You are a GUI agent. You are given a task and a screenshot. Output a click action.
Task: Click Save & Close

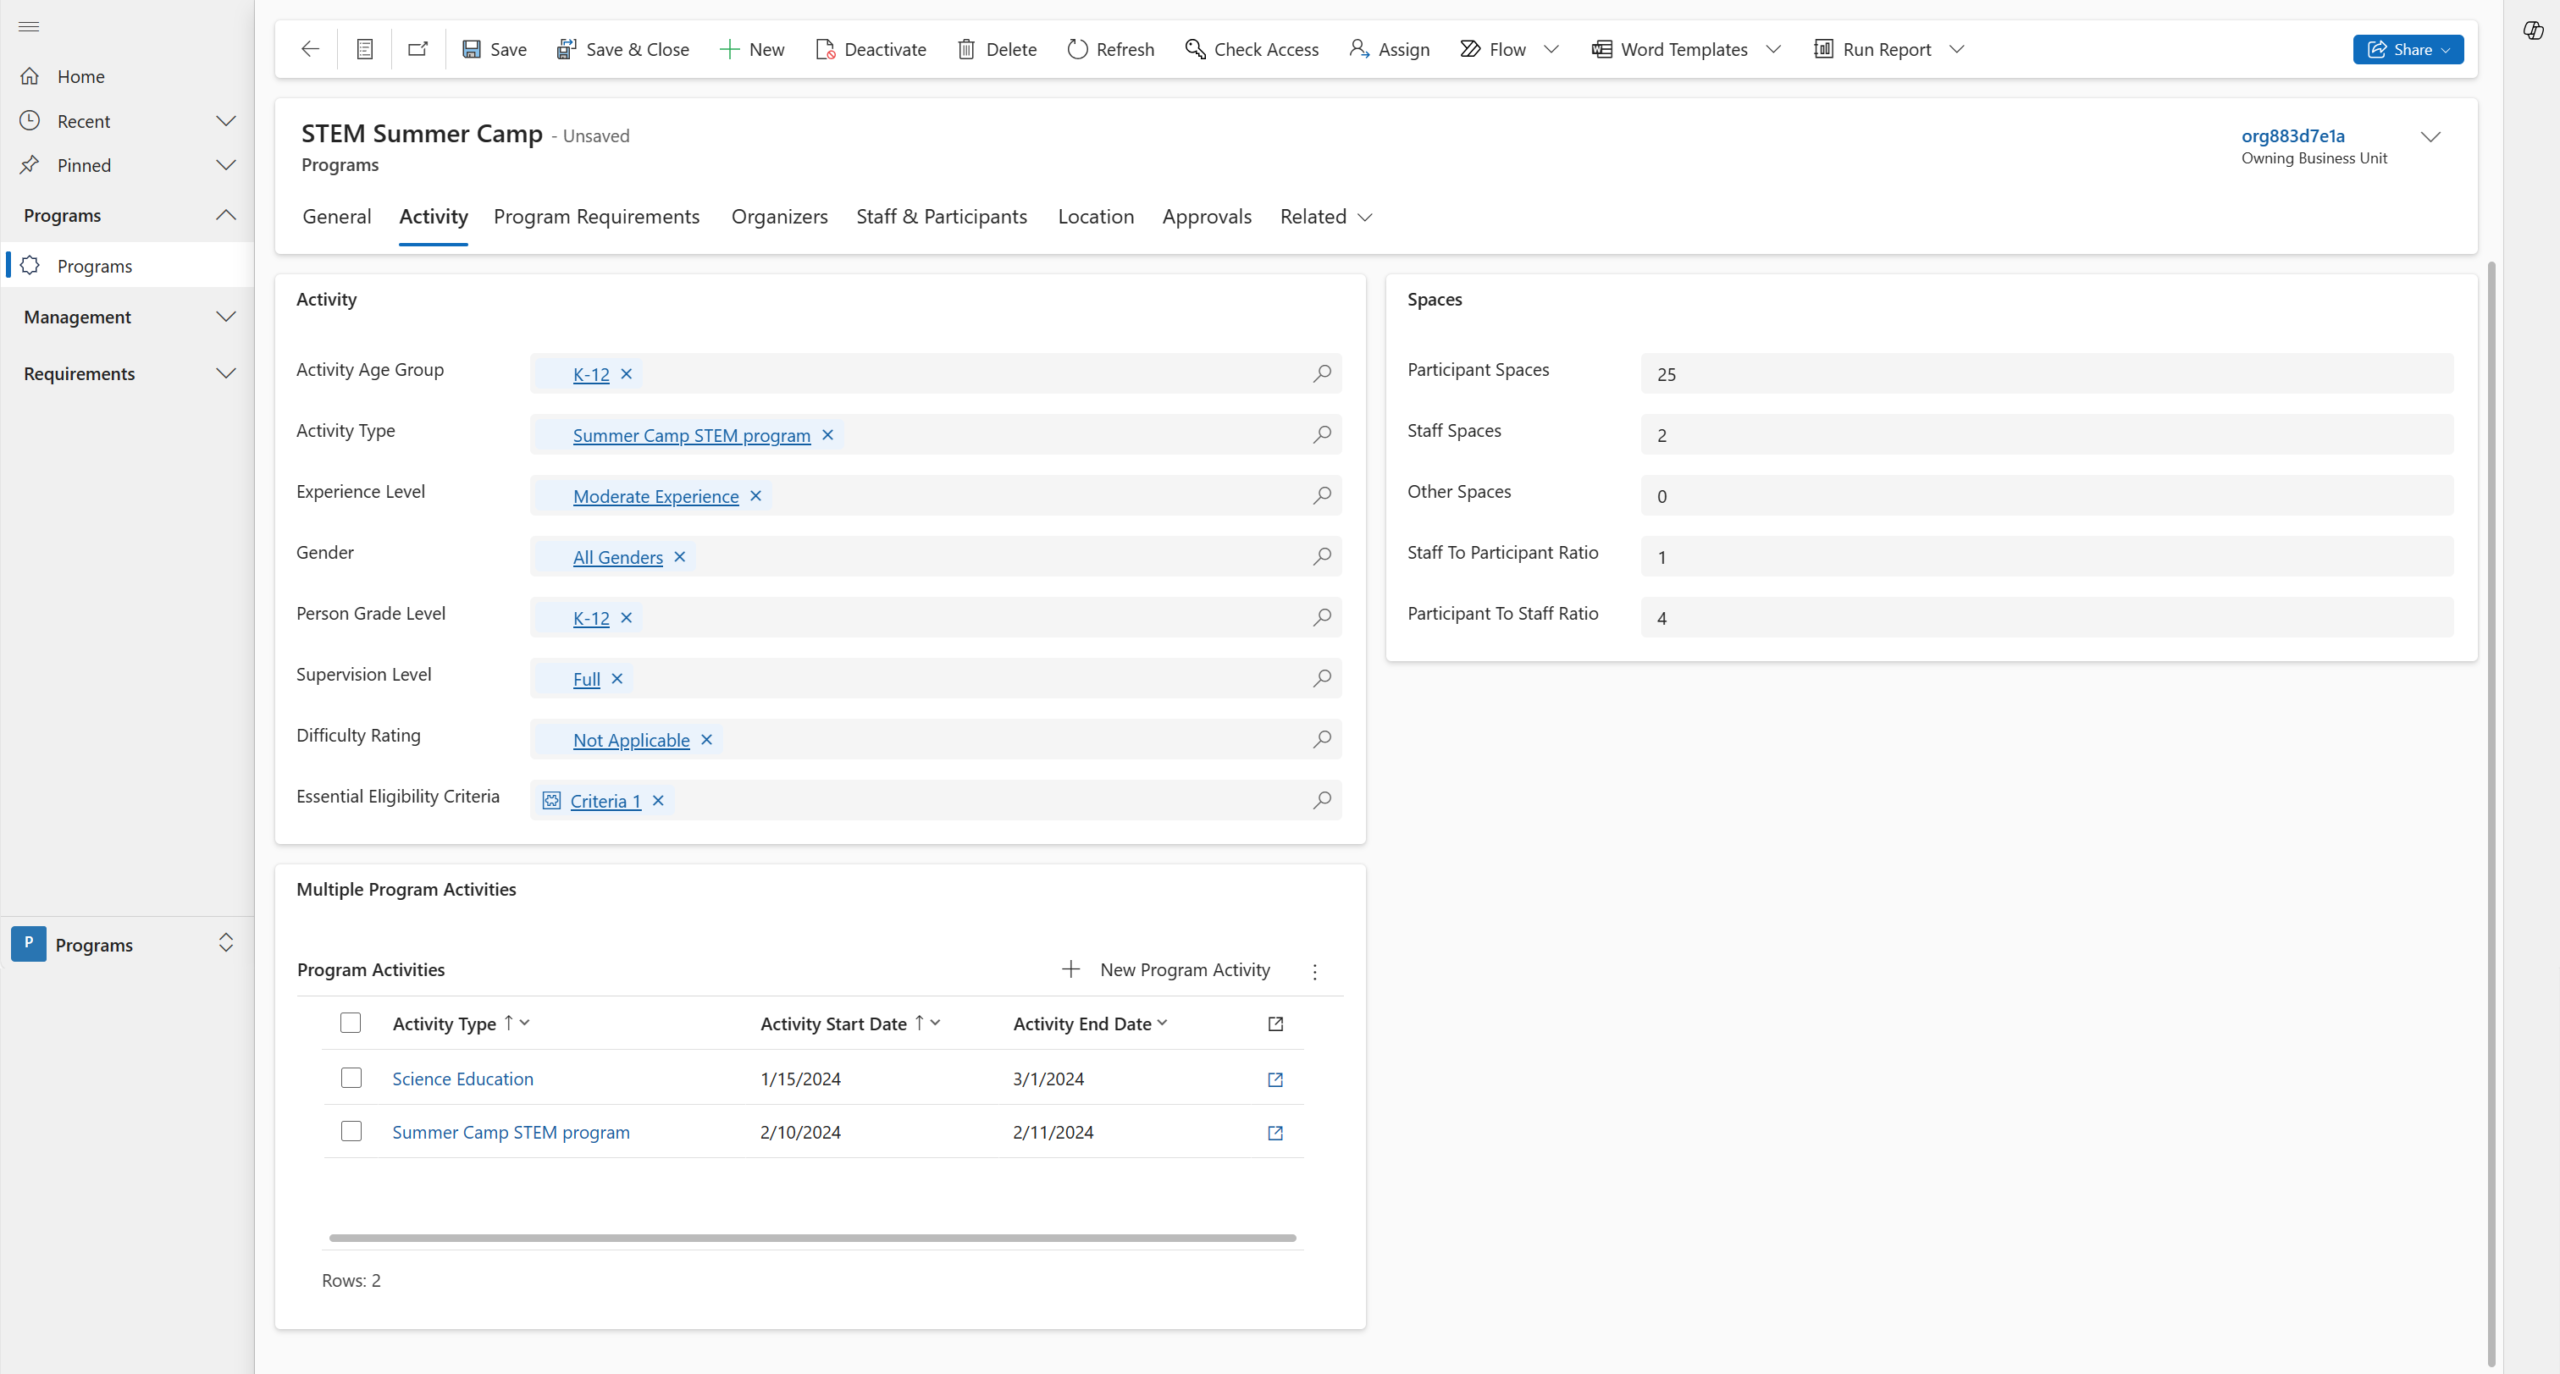tap(623, 49)
